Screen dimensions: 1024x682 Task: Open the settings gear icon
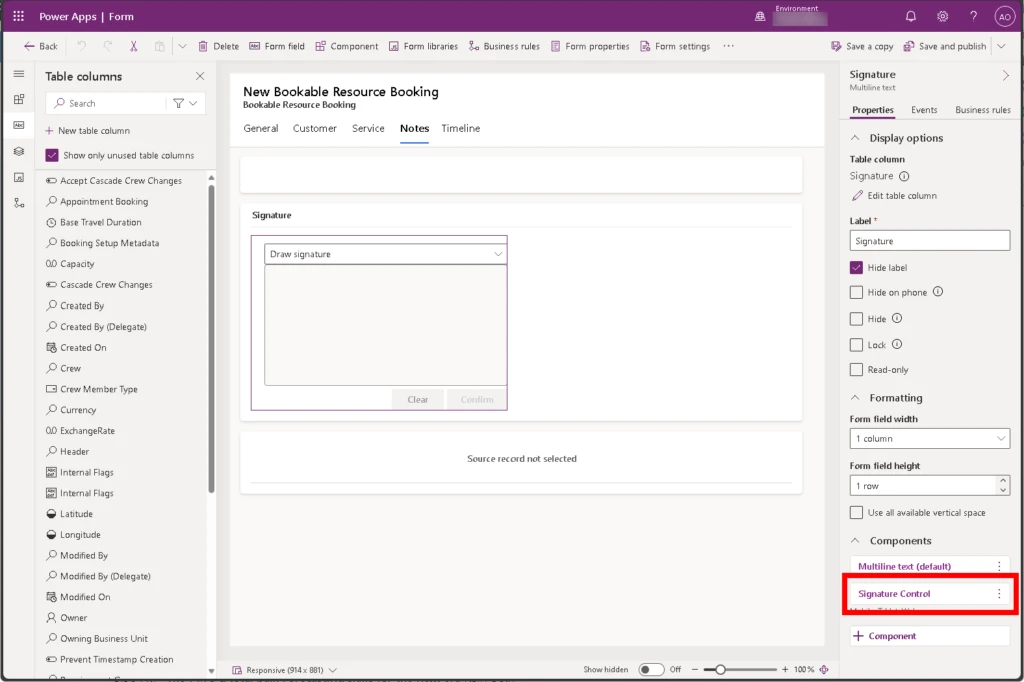pos(942,16)
